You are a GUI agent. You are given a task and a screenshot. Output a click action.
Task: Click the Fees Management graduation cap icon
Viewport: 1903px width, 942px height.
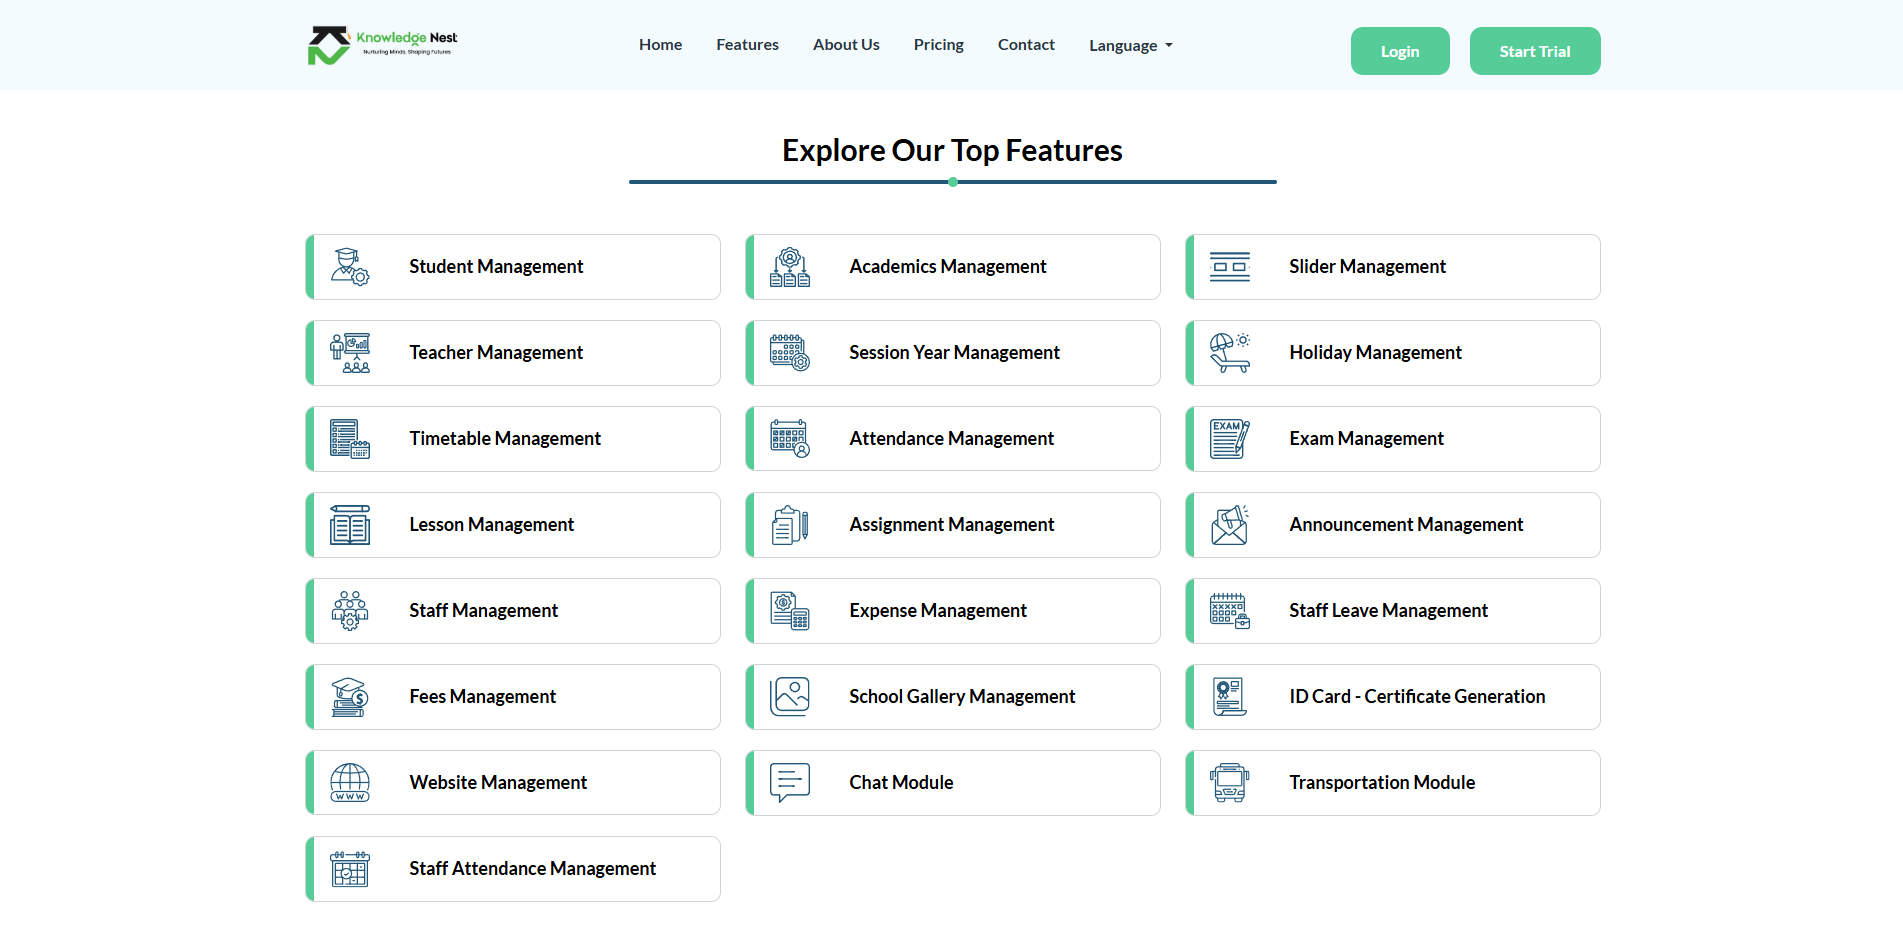coord(350,697)
